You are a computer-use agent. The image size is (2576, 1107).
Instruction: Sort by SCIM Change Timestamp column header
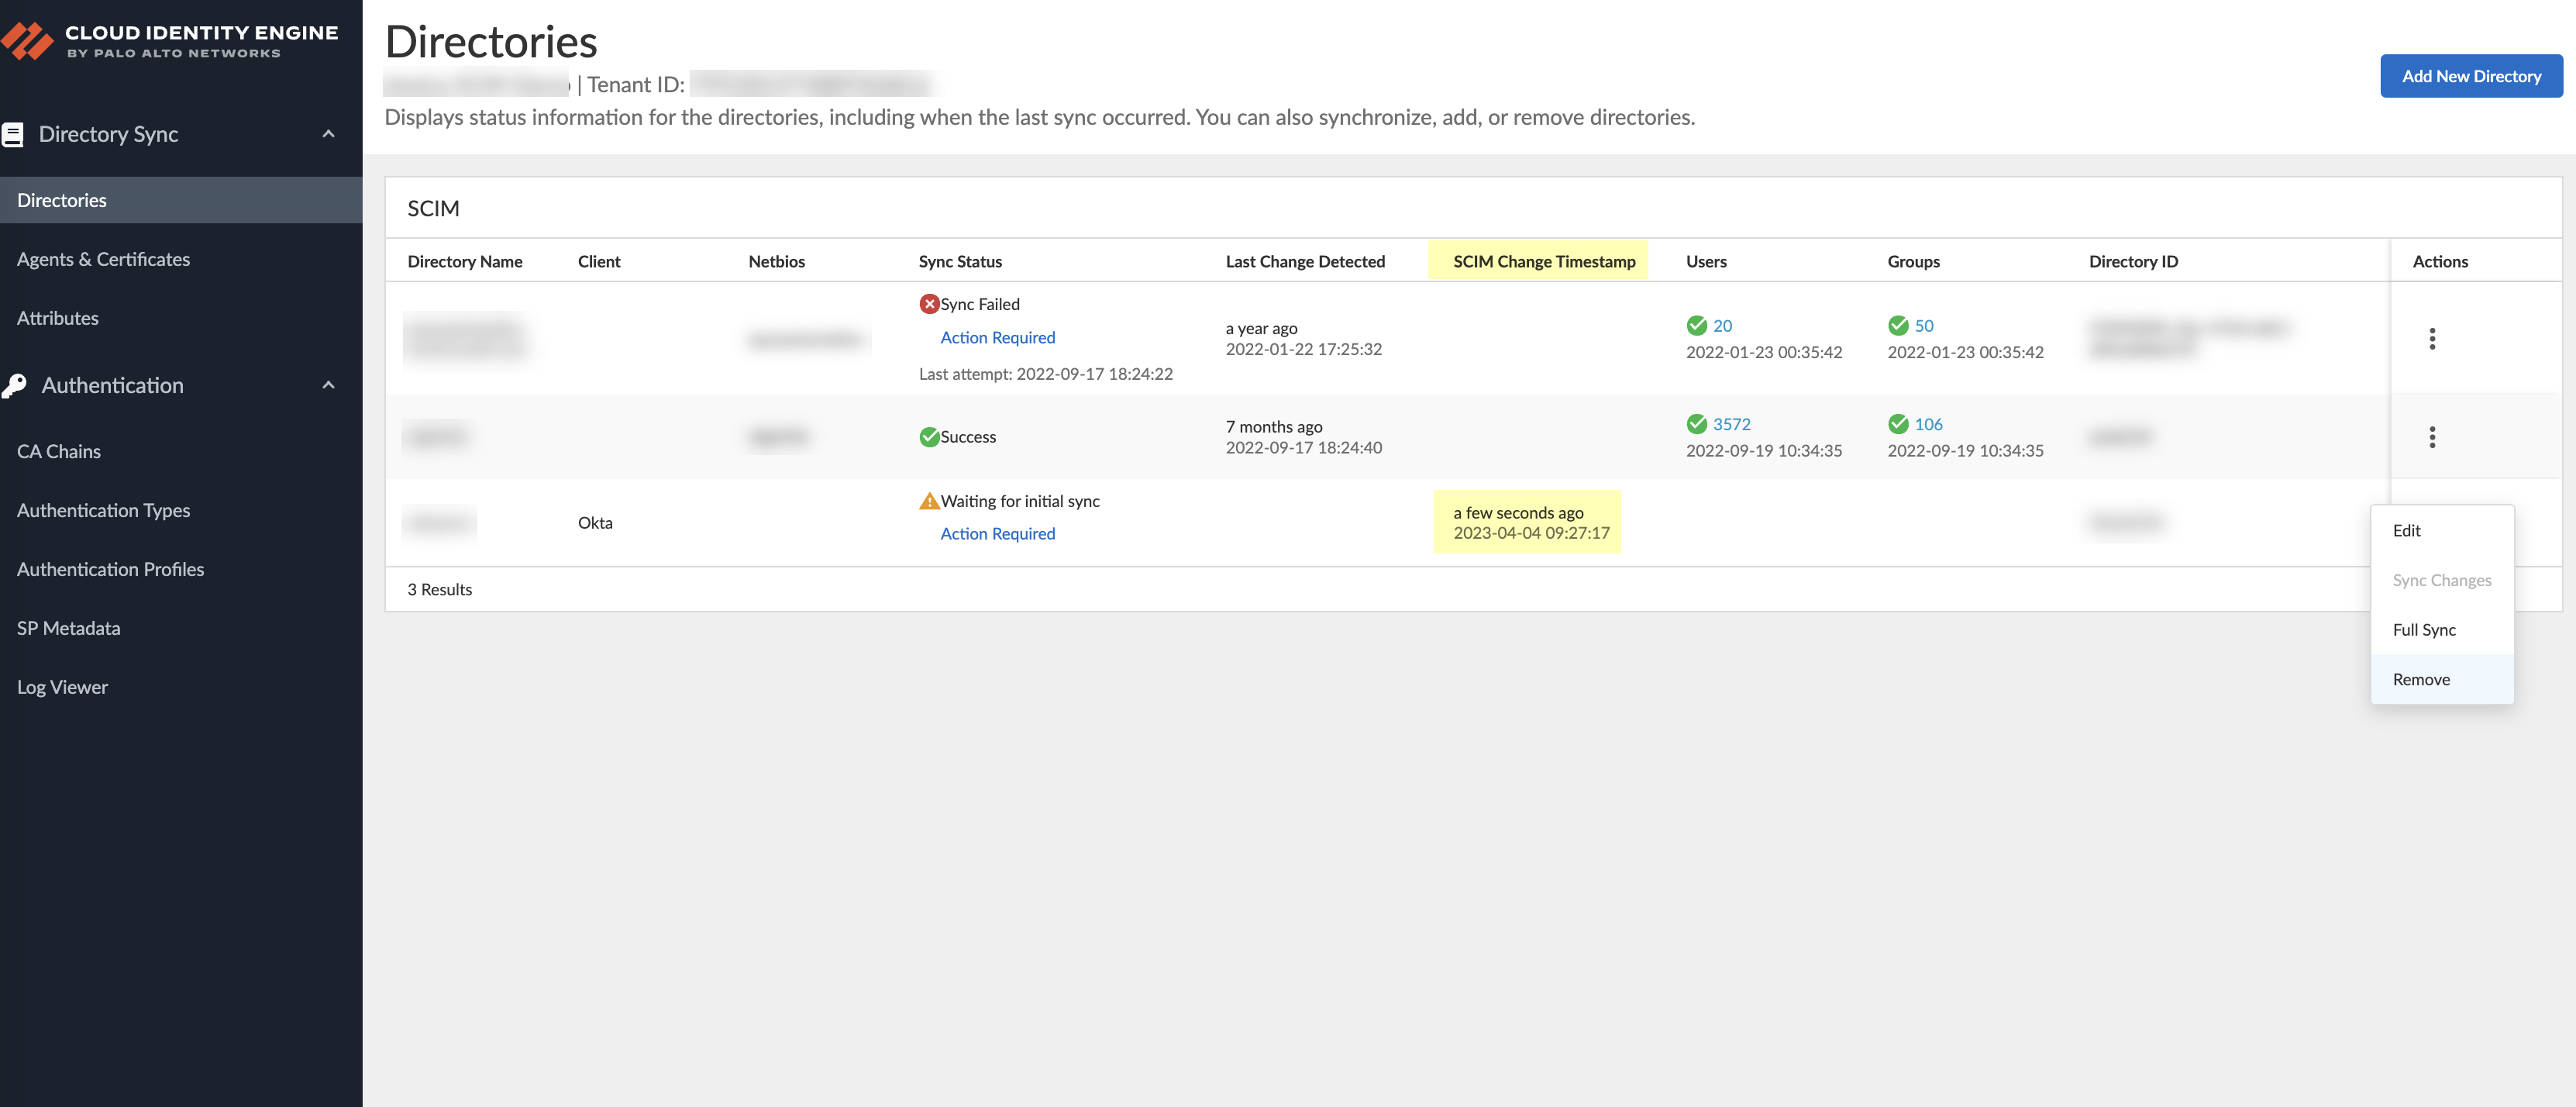[1543, 261]
